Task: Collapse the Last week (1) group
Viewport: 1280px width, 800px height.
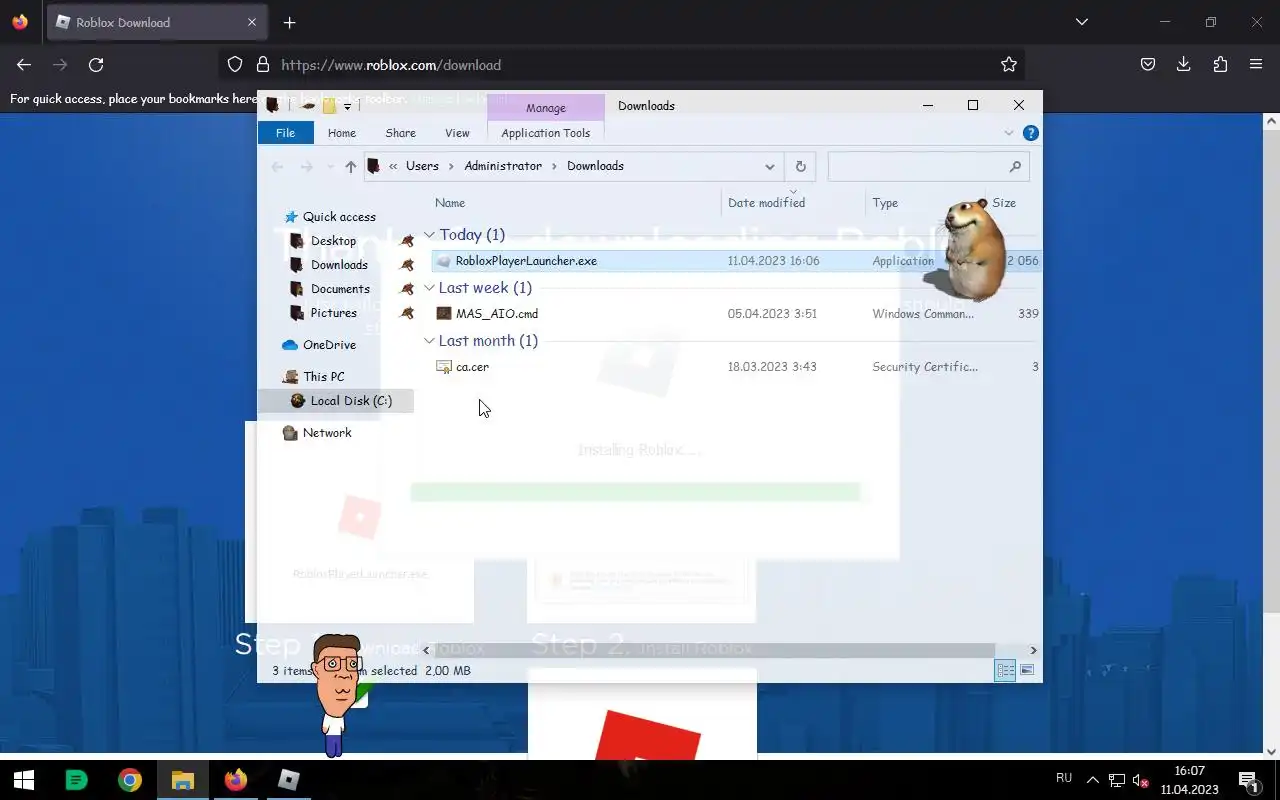Action: point(429,288)
